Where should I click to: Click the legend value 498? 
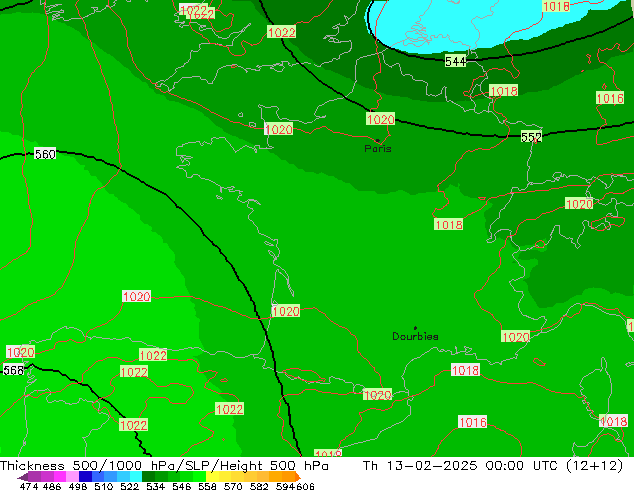coord(78,486)
